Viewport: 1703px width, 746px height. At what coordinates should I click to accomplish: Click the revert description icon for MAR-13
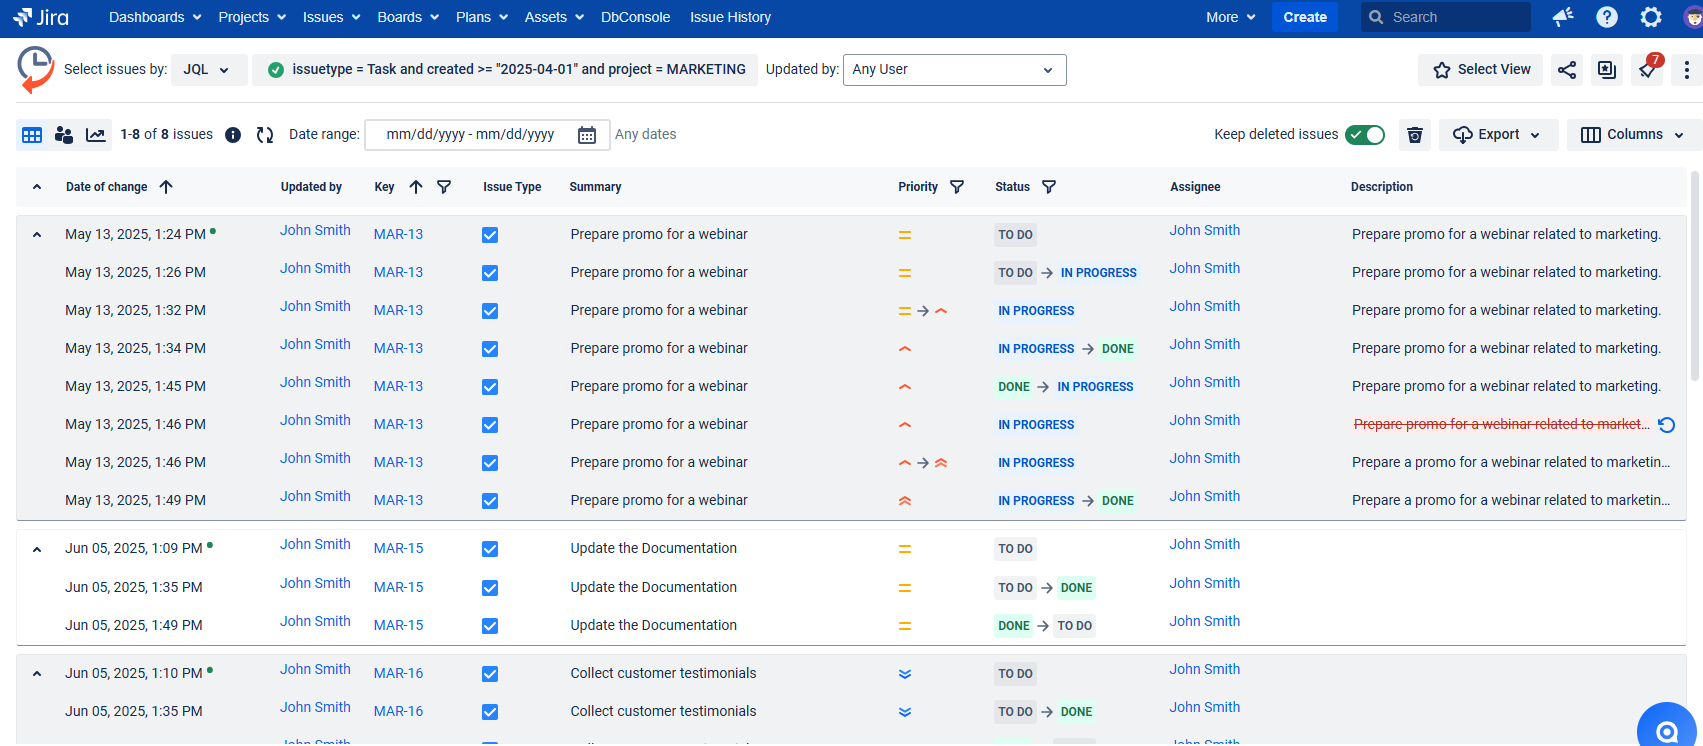(1666, 425)
